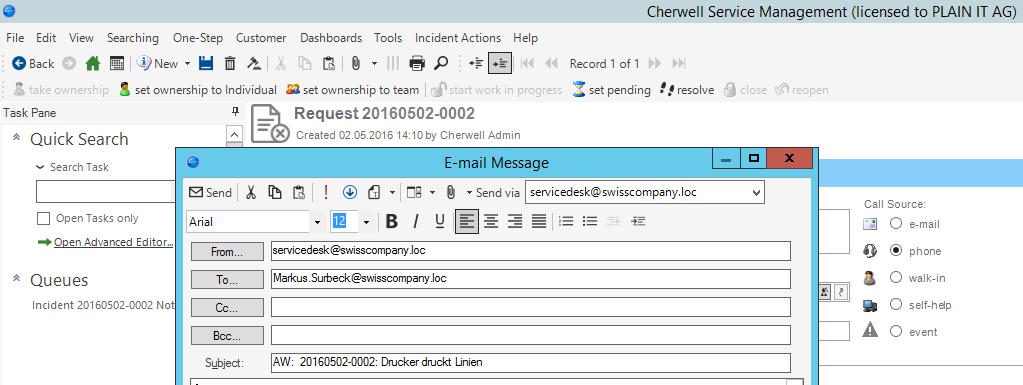Select walk-in as Call Source
Screen dimensions: 1023x385
[x=896, y=277]
